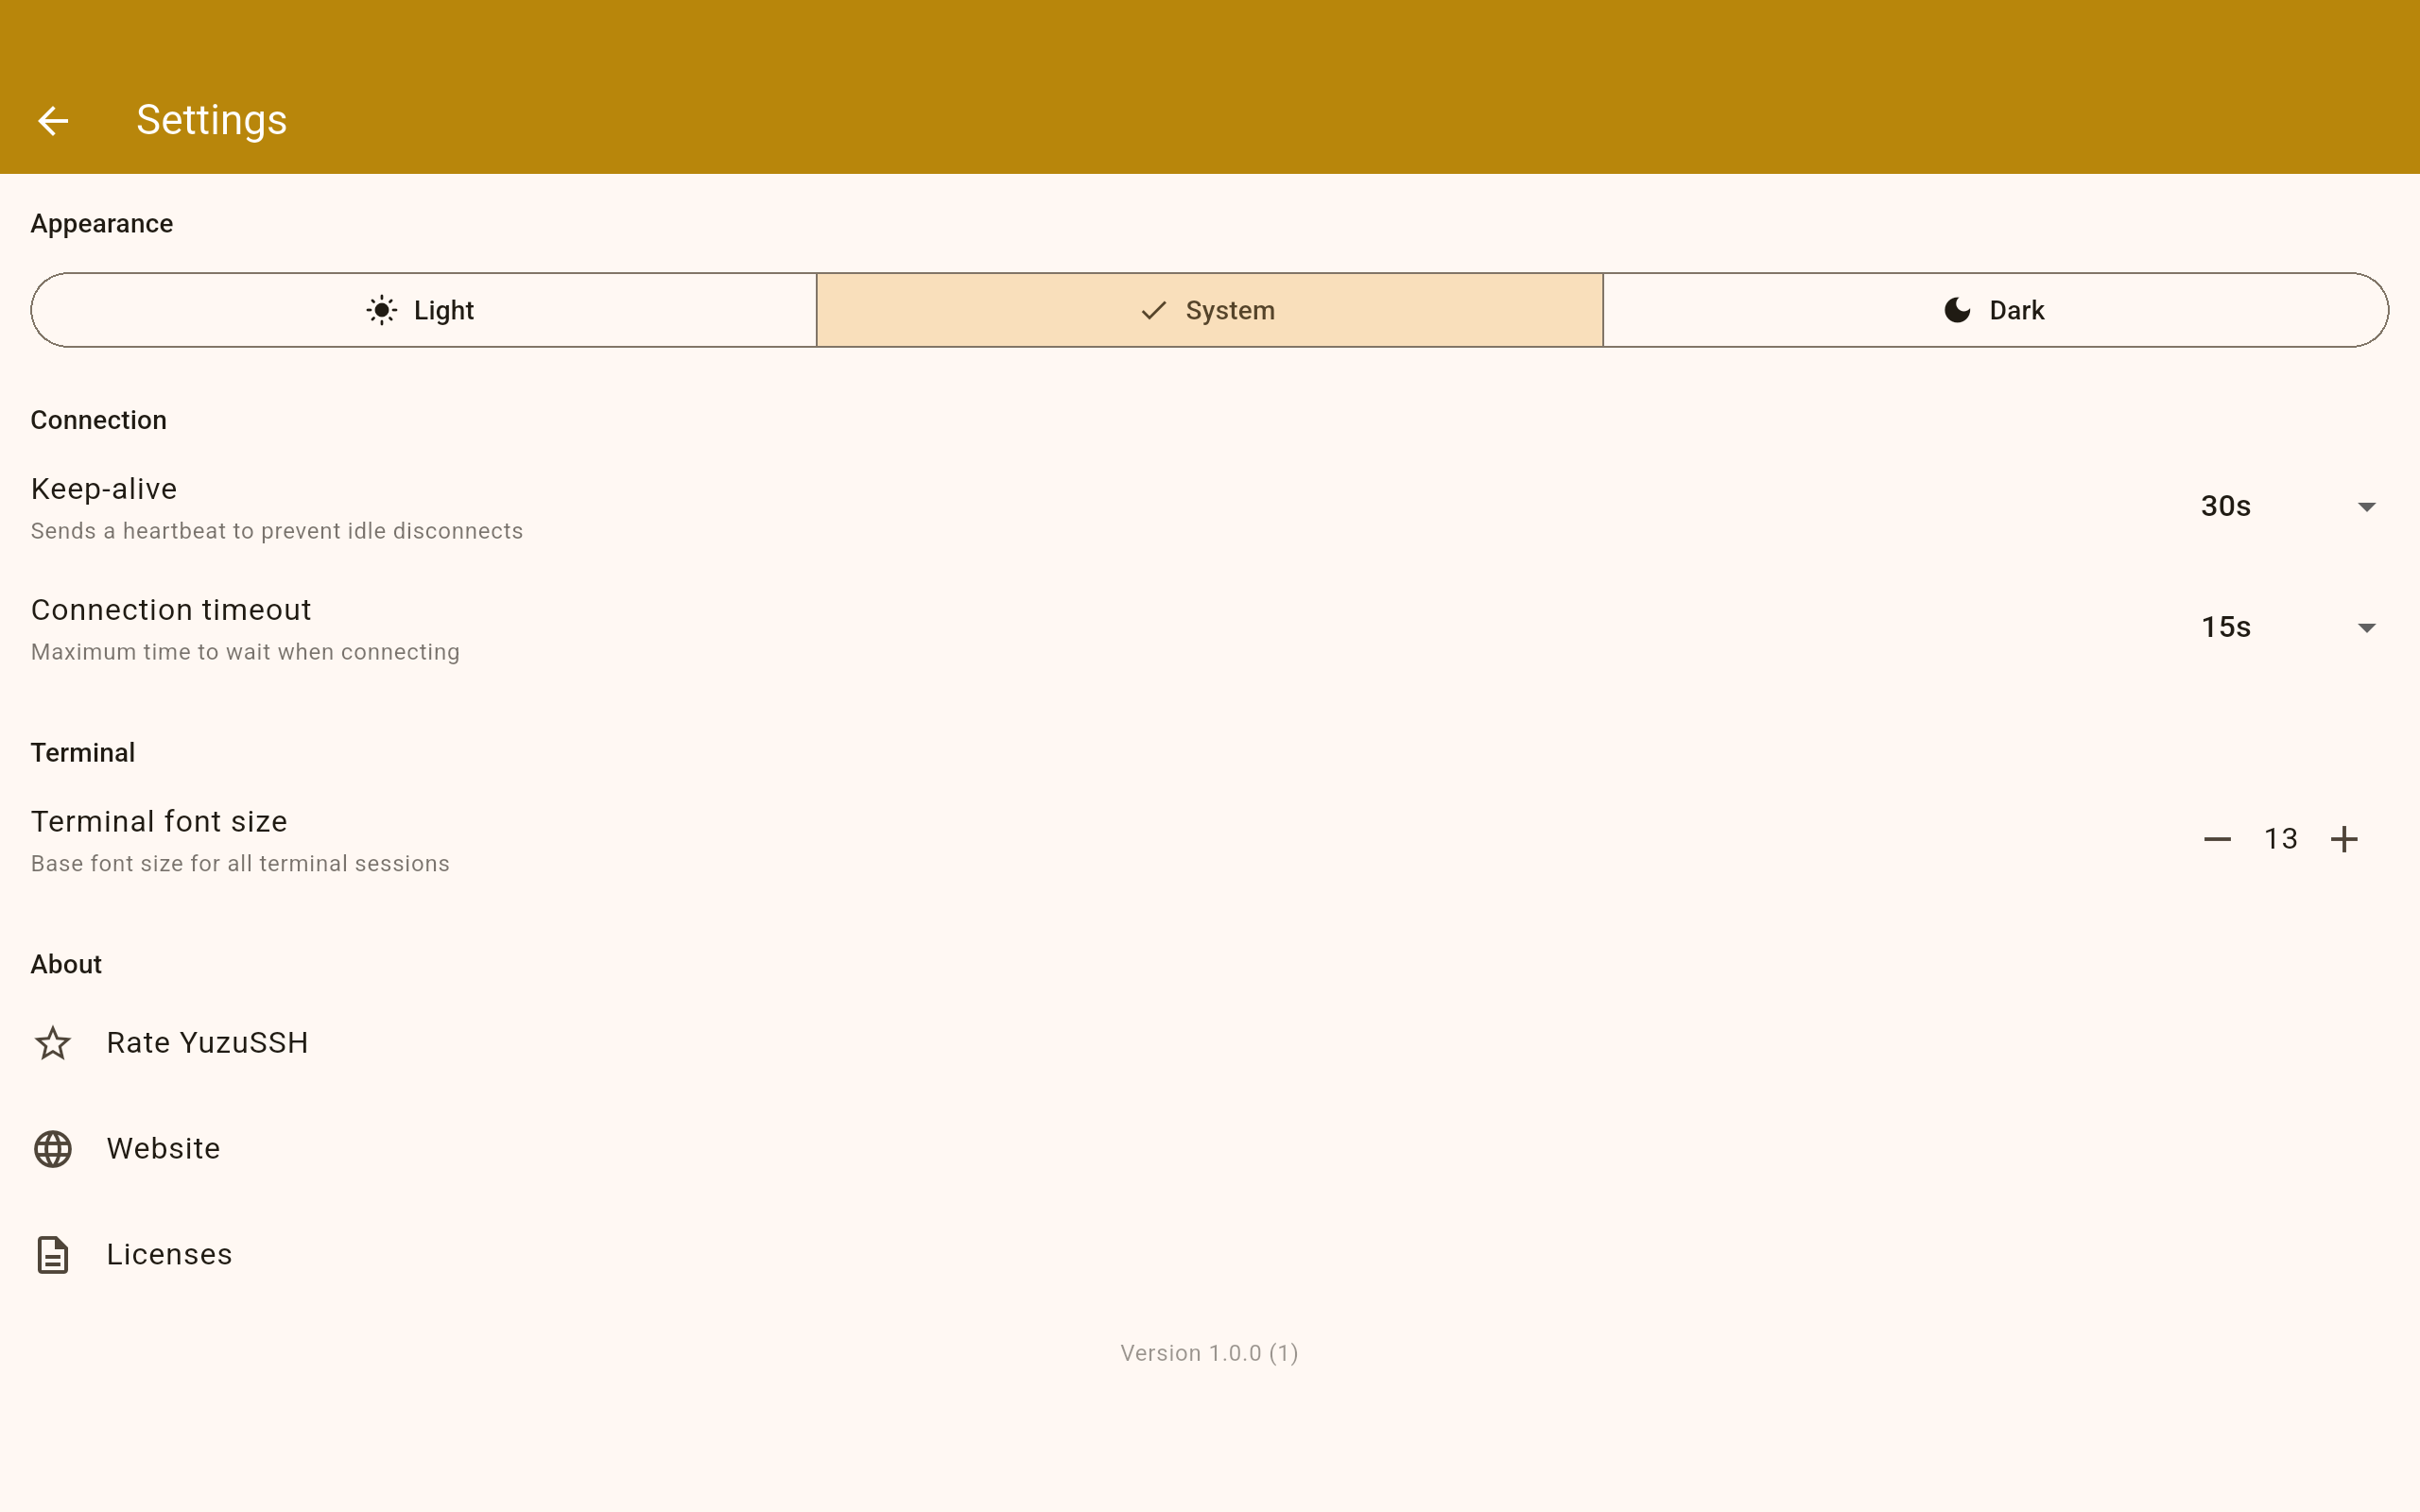Image resolution: width=2420 pixels, height=1512 pixels.
Task: Click the document icon beside Licenses
Action: [53, 1255]
